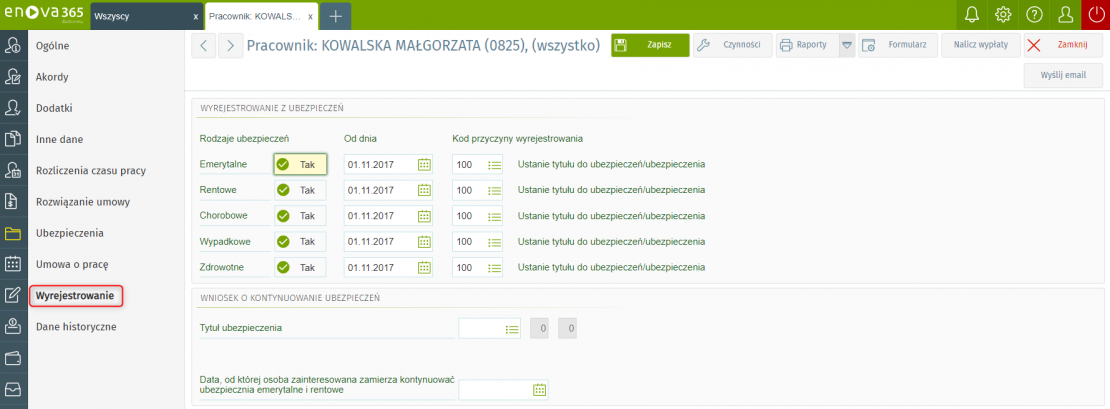Open the user profile icon

pos(1066,15)
